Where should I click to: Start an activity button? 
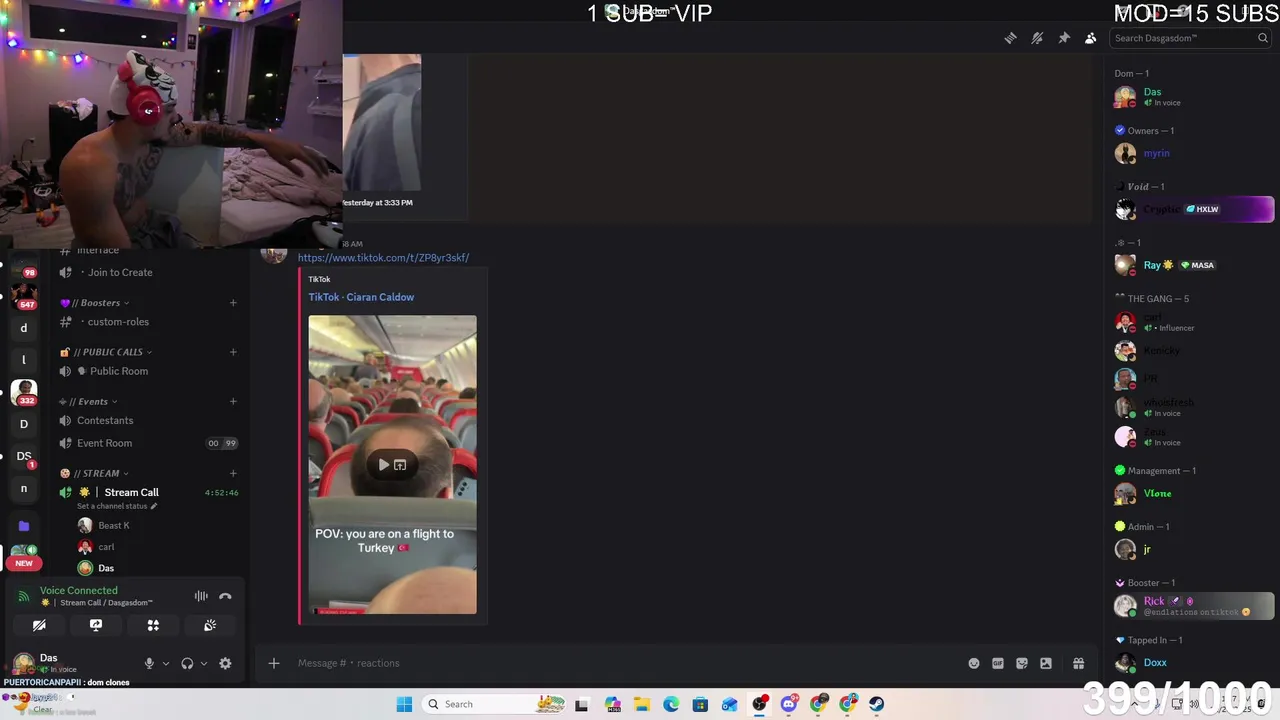[153, 625]
